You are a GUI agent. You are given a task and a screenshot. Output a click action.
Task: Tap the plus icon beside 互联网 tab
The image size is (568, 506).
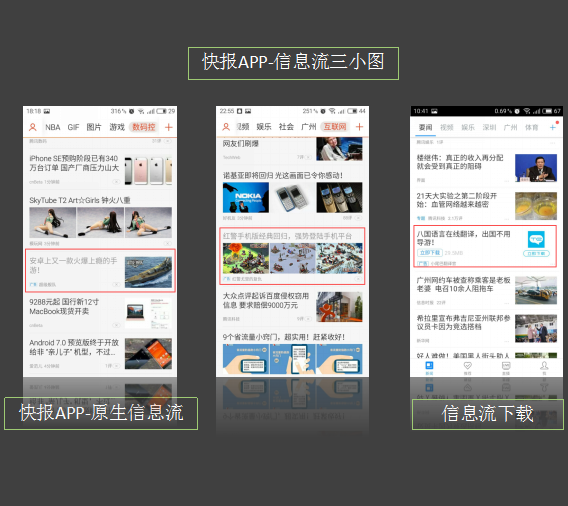coord(359,126)
